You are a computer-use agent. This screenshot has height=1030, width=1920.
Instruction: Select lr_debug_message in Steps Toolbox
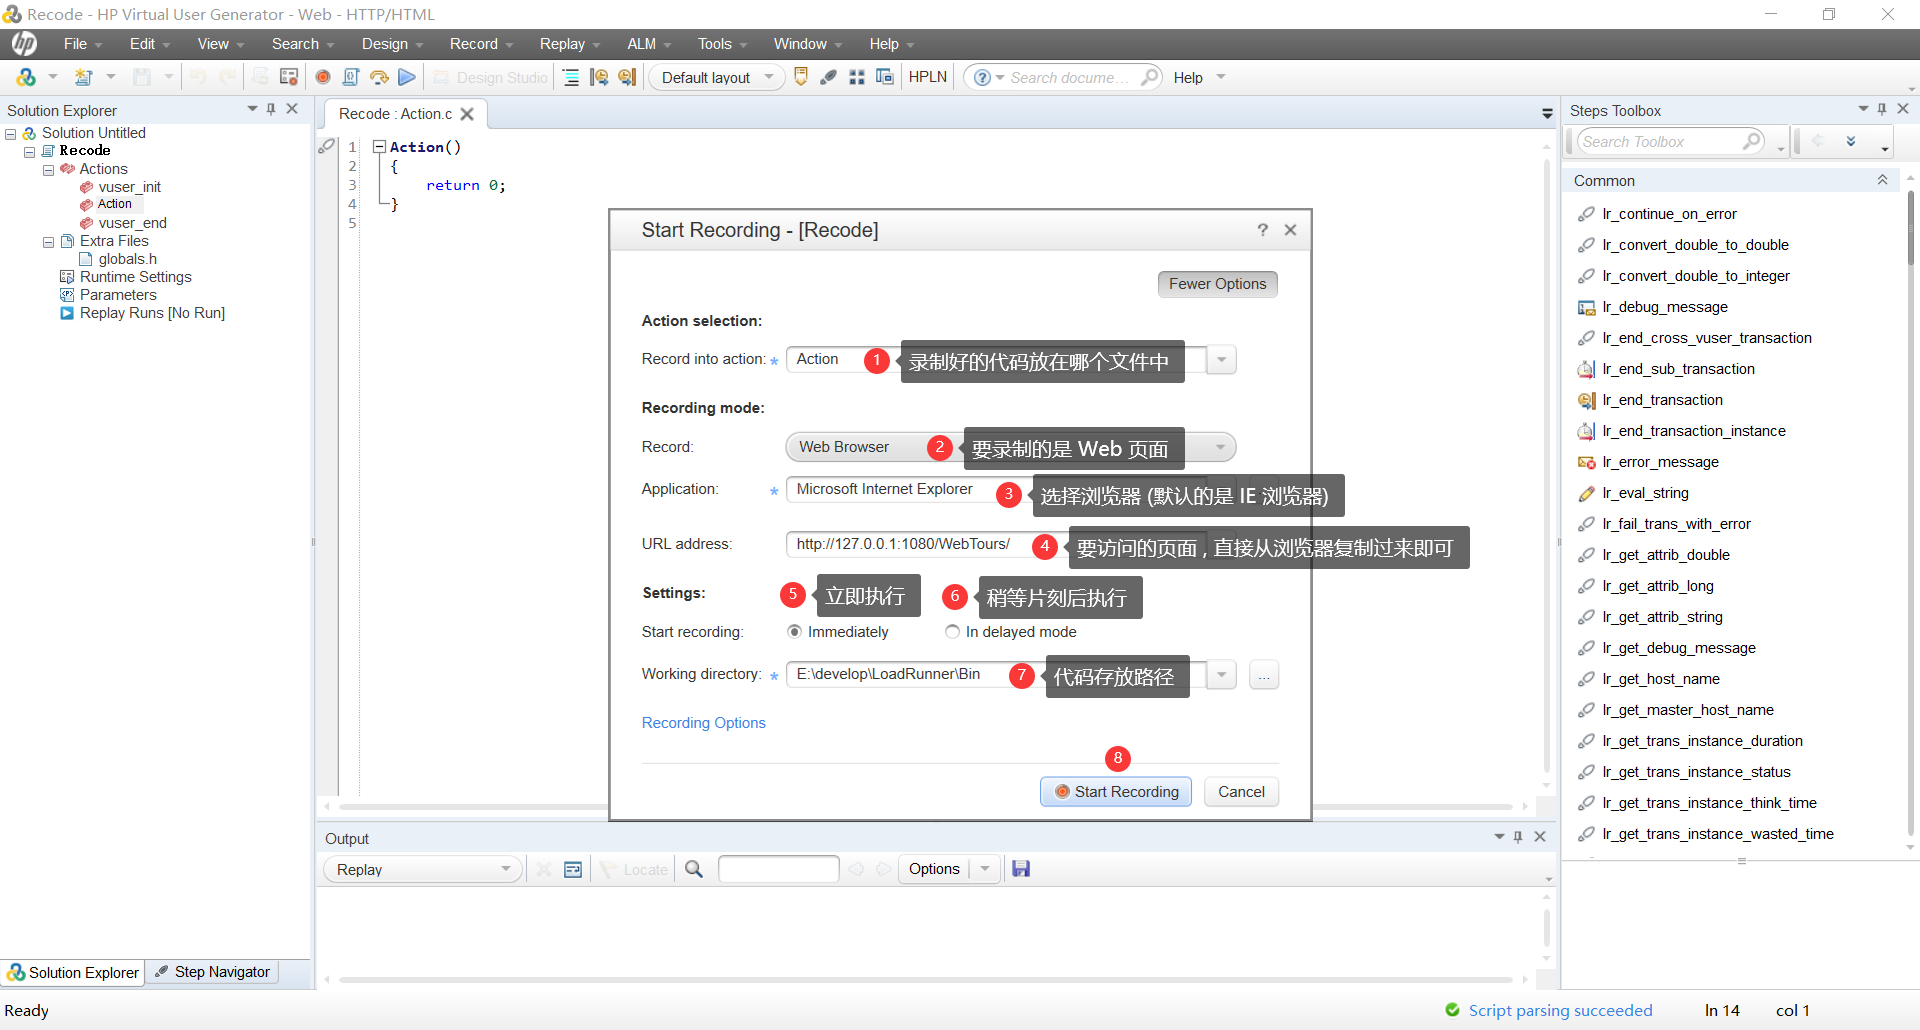[x=1664, y=307]
